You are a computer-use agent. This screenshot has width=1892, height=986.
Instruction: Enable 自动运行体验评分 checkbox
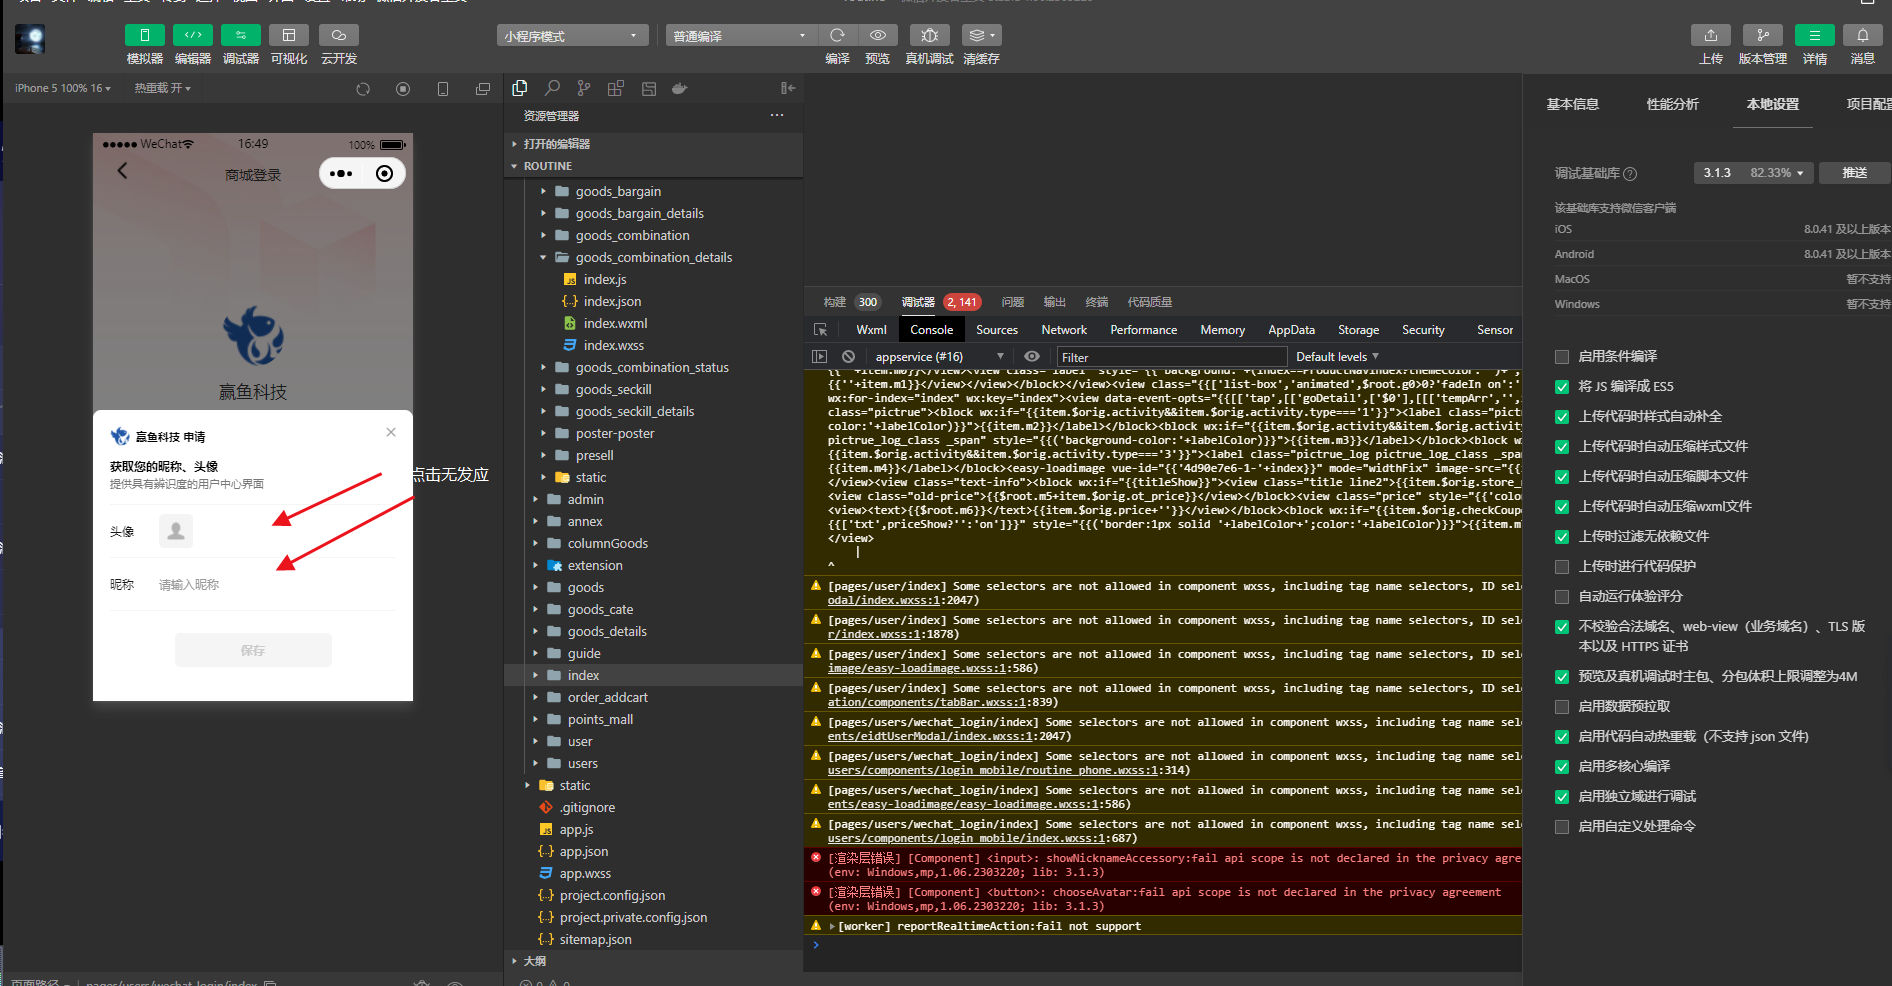coord(1562,597)
